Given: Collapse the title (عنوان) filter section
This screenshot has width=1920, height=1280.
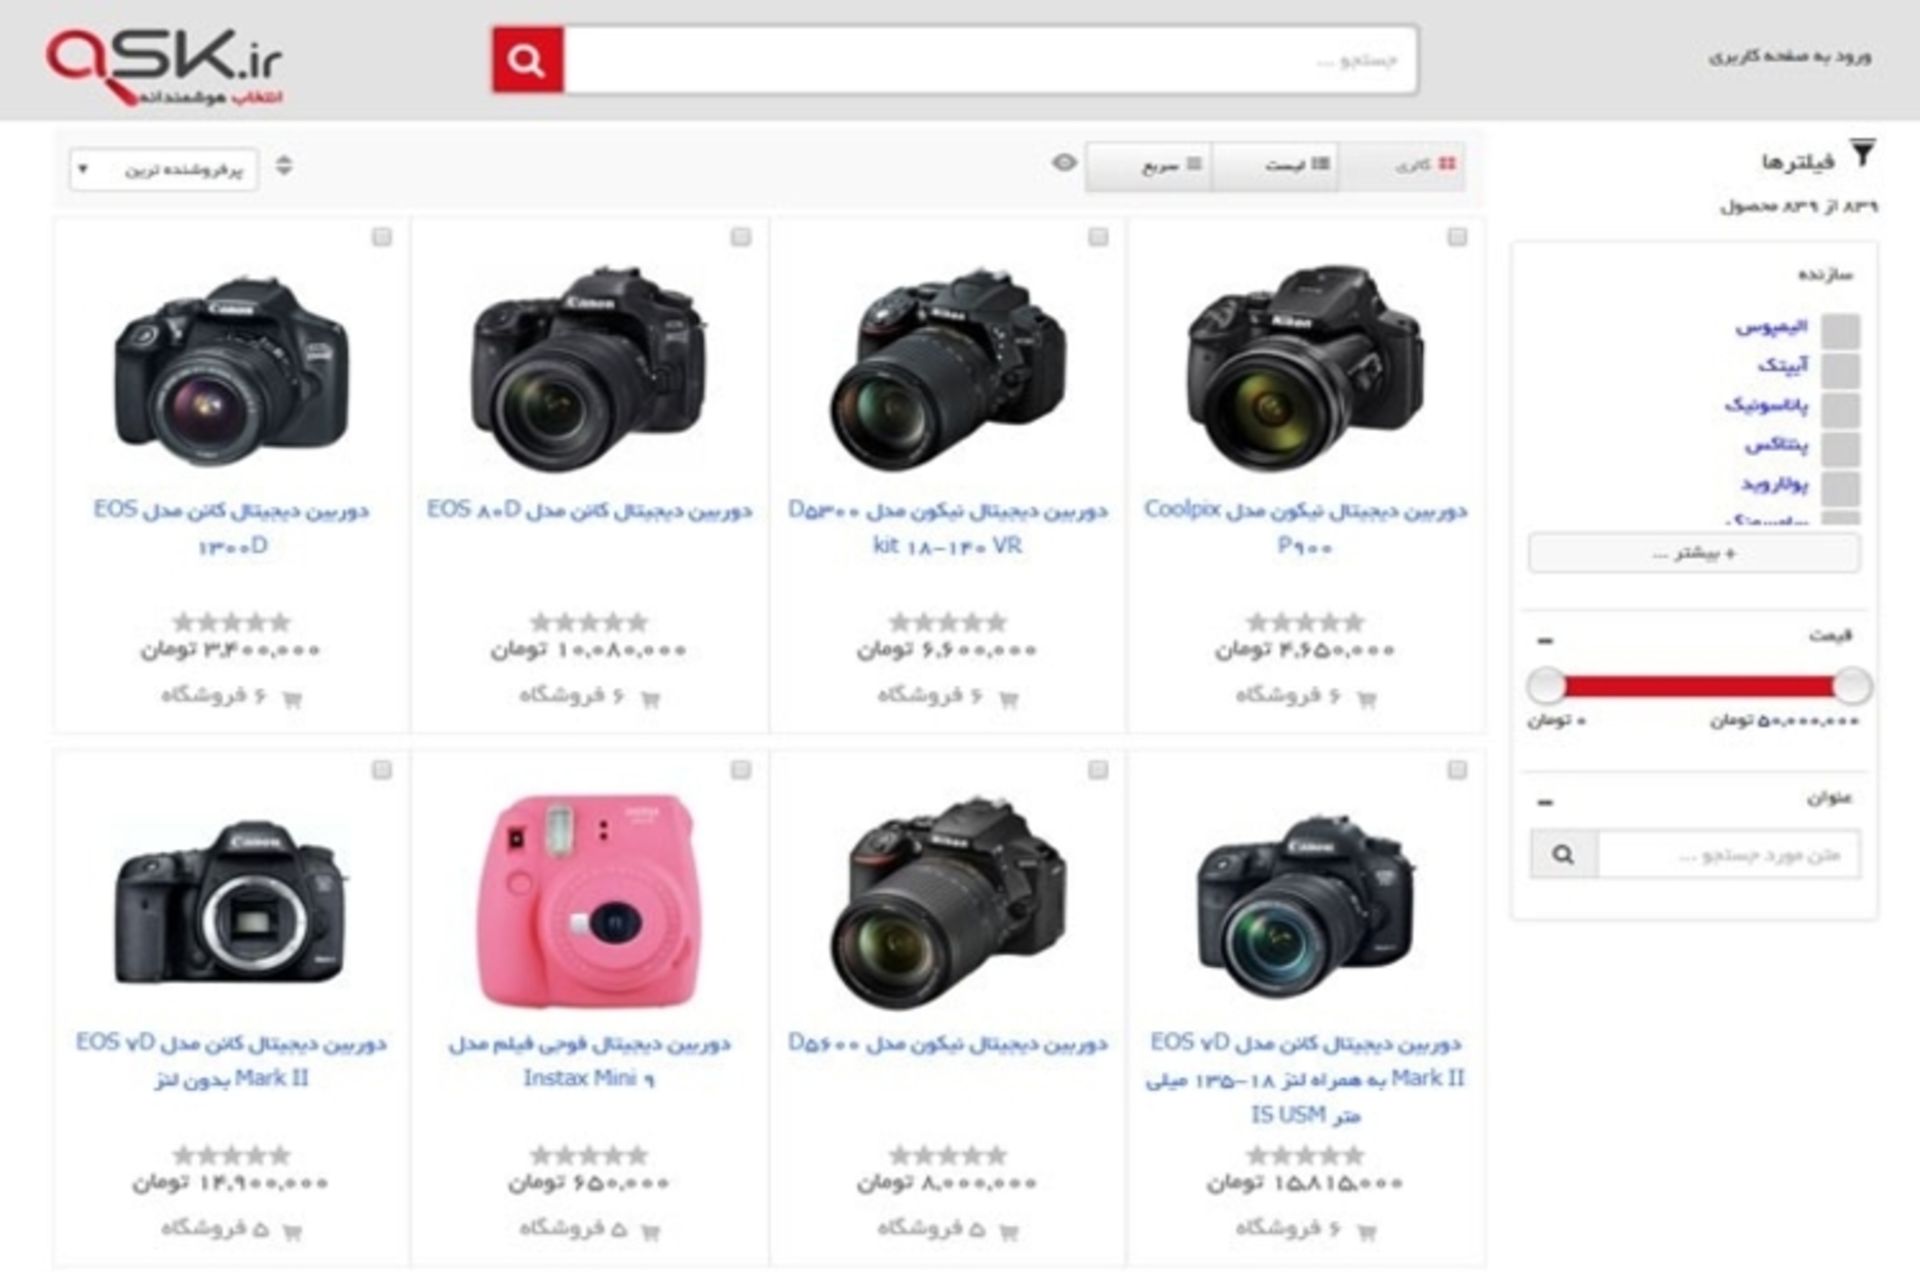Looking at the screenshot, I should click(x=1545, y=802).
